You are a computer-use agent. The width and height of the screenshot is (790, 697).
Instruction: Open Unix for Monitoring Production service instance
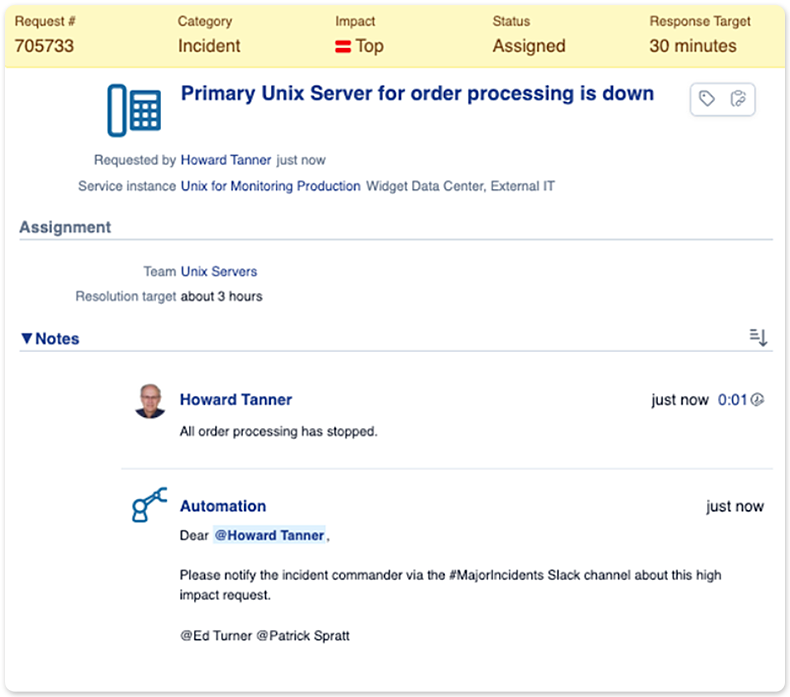(271, 186)
